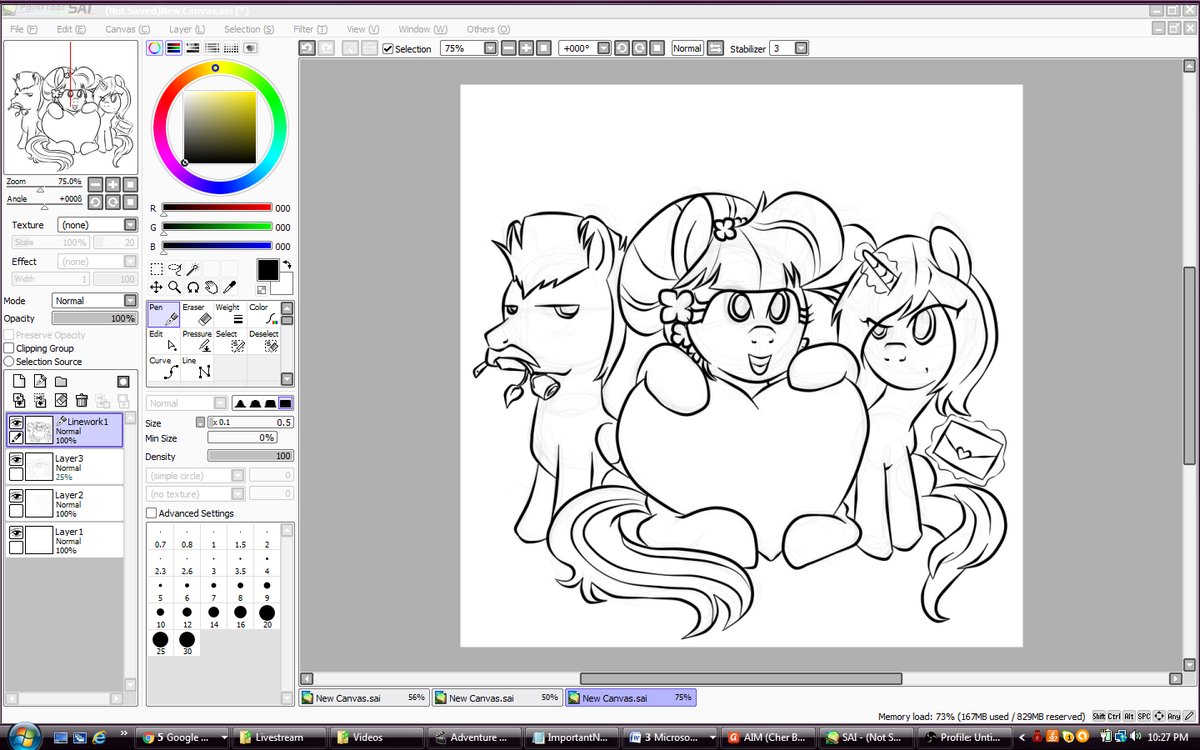Viewport: 1200px width, 750px height.
Task: Open the brush size multiplier dropdown
Action: tap(200, 422)
